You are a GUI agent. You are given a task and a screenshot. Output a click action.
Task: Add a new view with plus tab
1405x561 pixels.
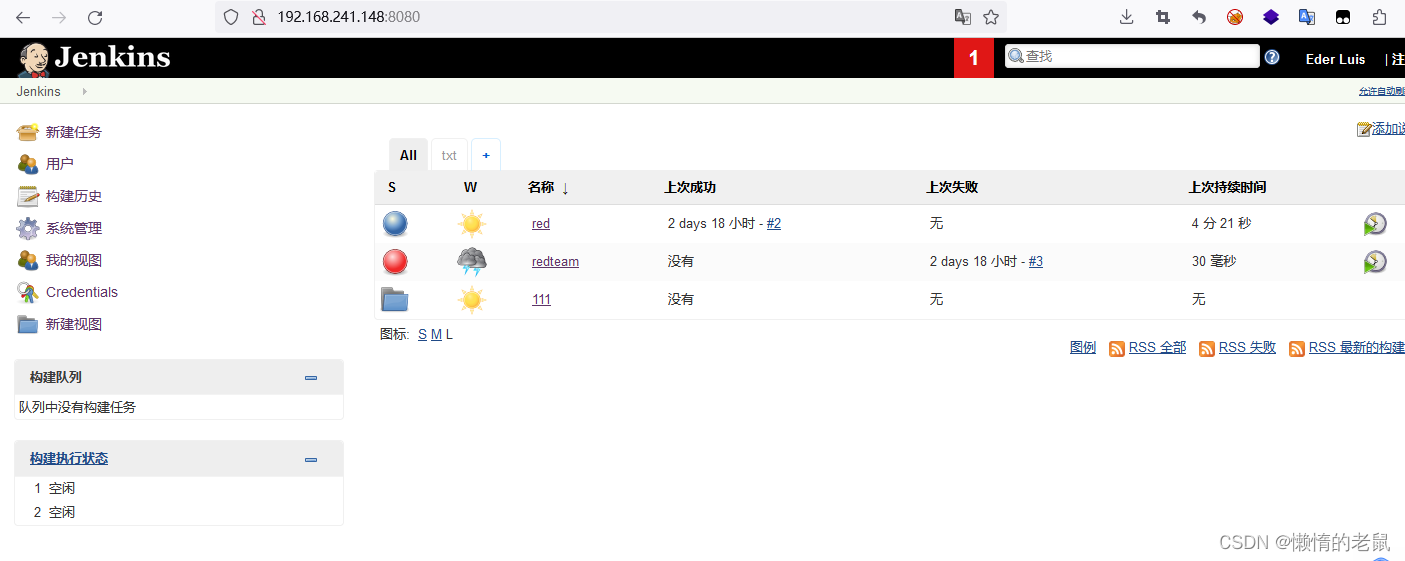pyautogui.click(x=486, y=155)
